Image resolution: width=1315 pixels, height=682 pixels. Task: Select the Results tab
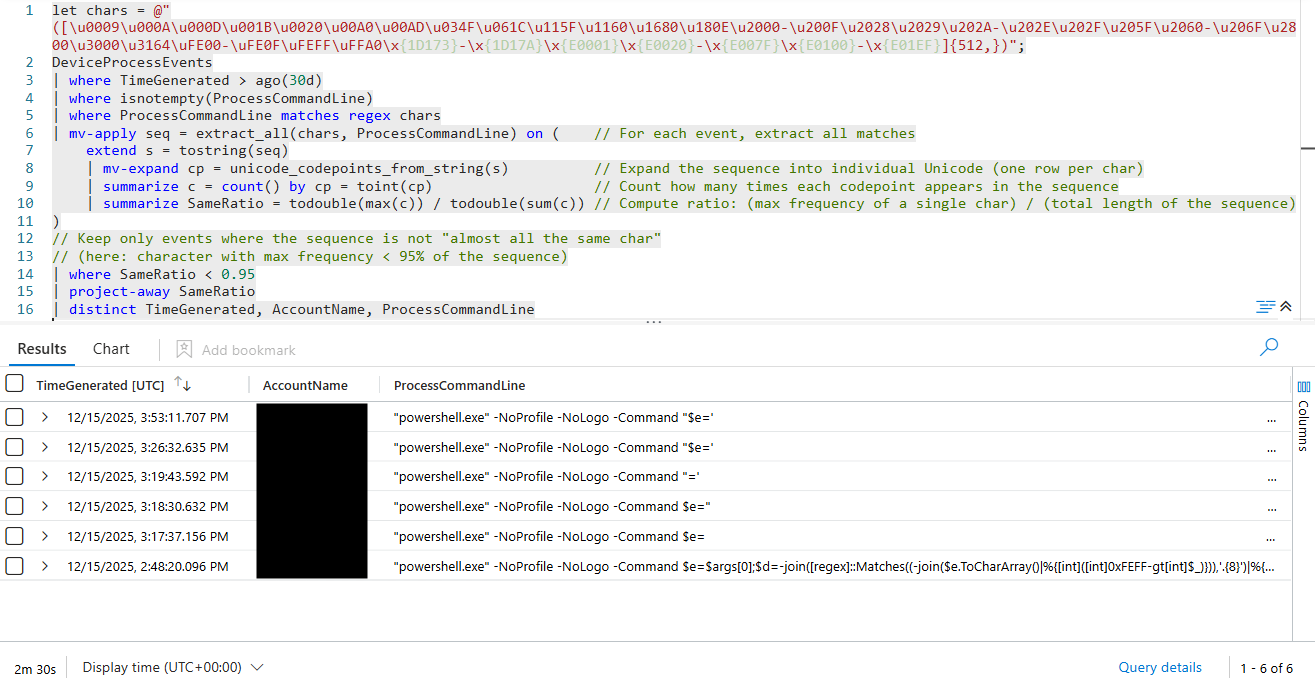click(42, 349)
